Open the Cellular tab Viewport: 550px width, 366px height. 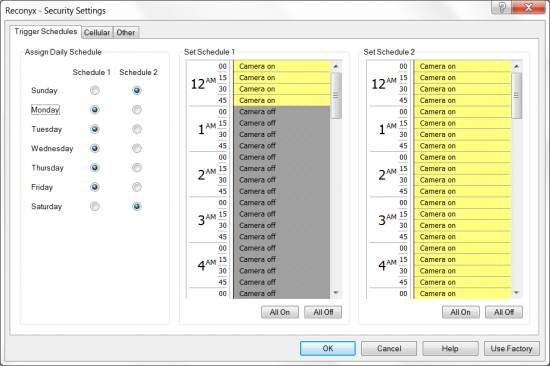coord(97,33)
